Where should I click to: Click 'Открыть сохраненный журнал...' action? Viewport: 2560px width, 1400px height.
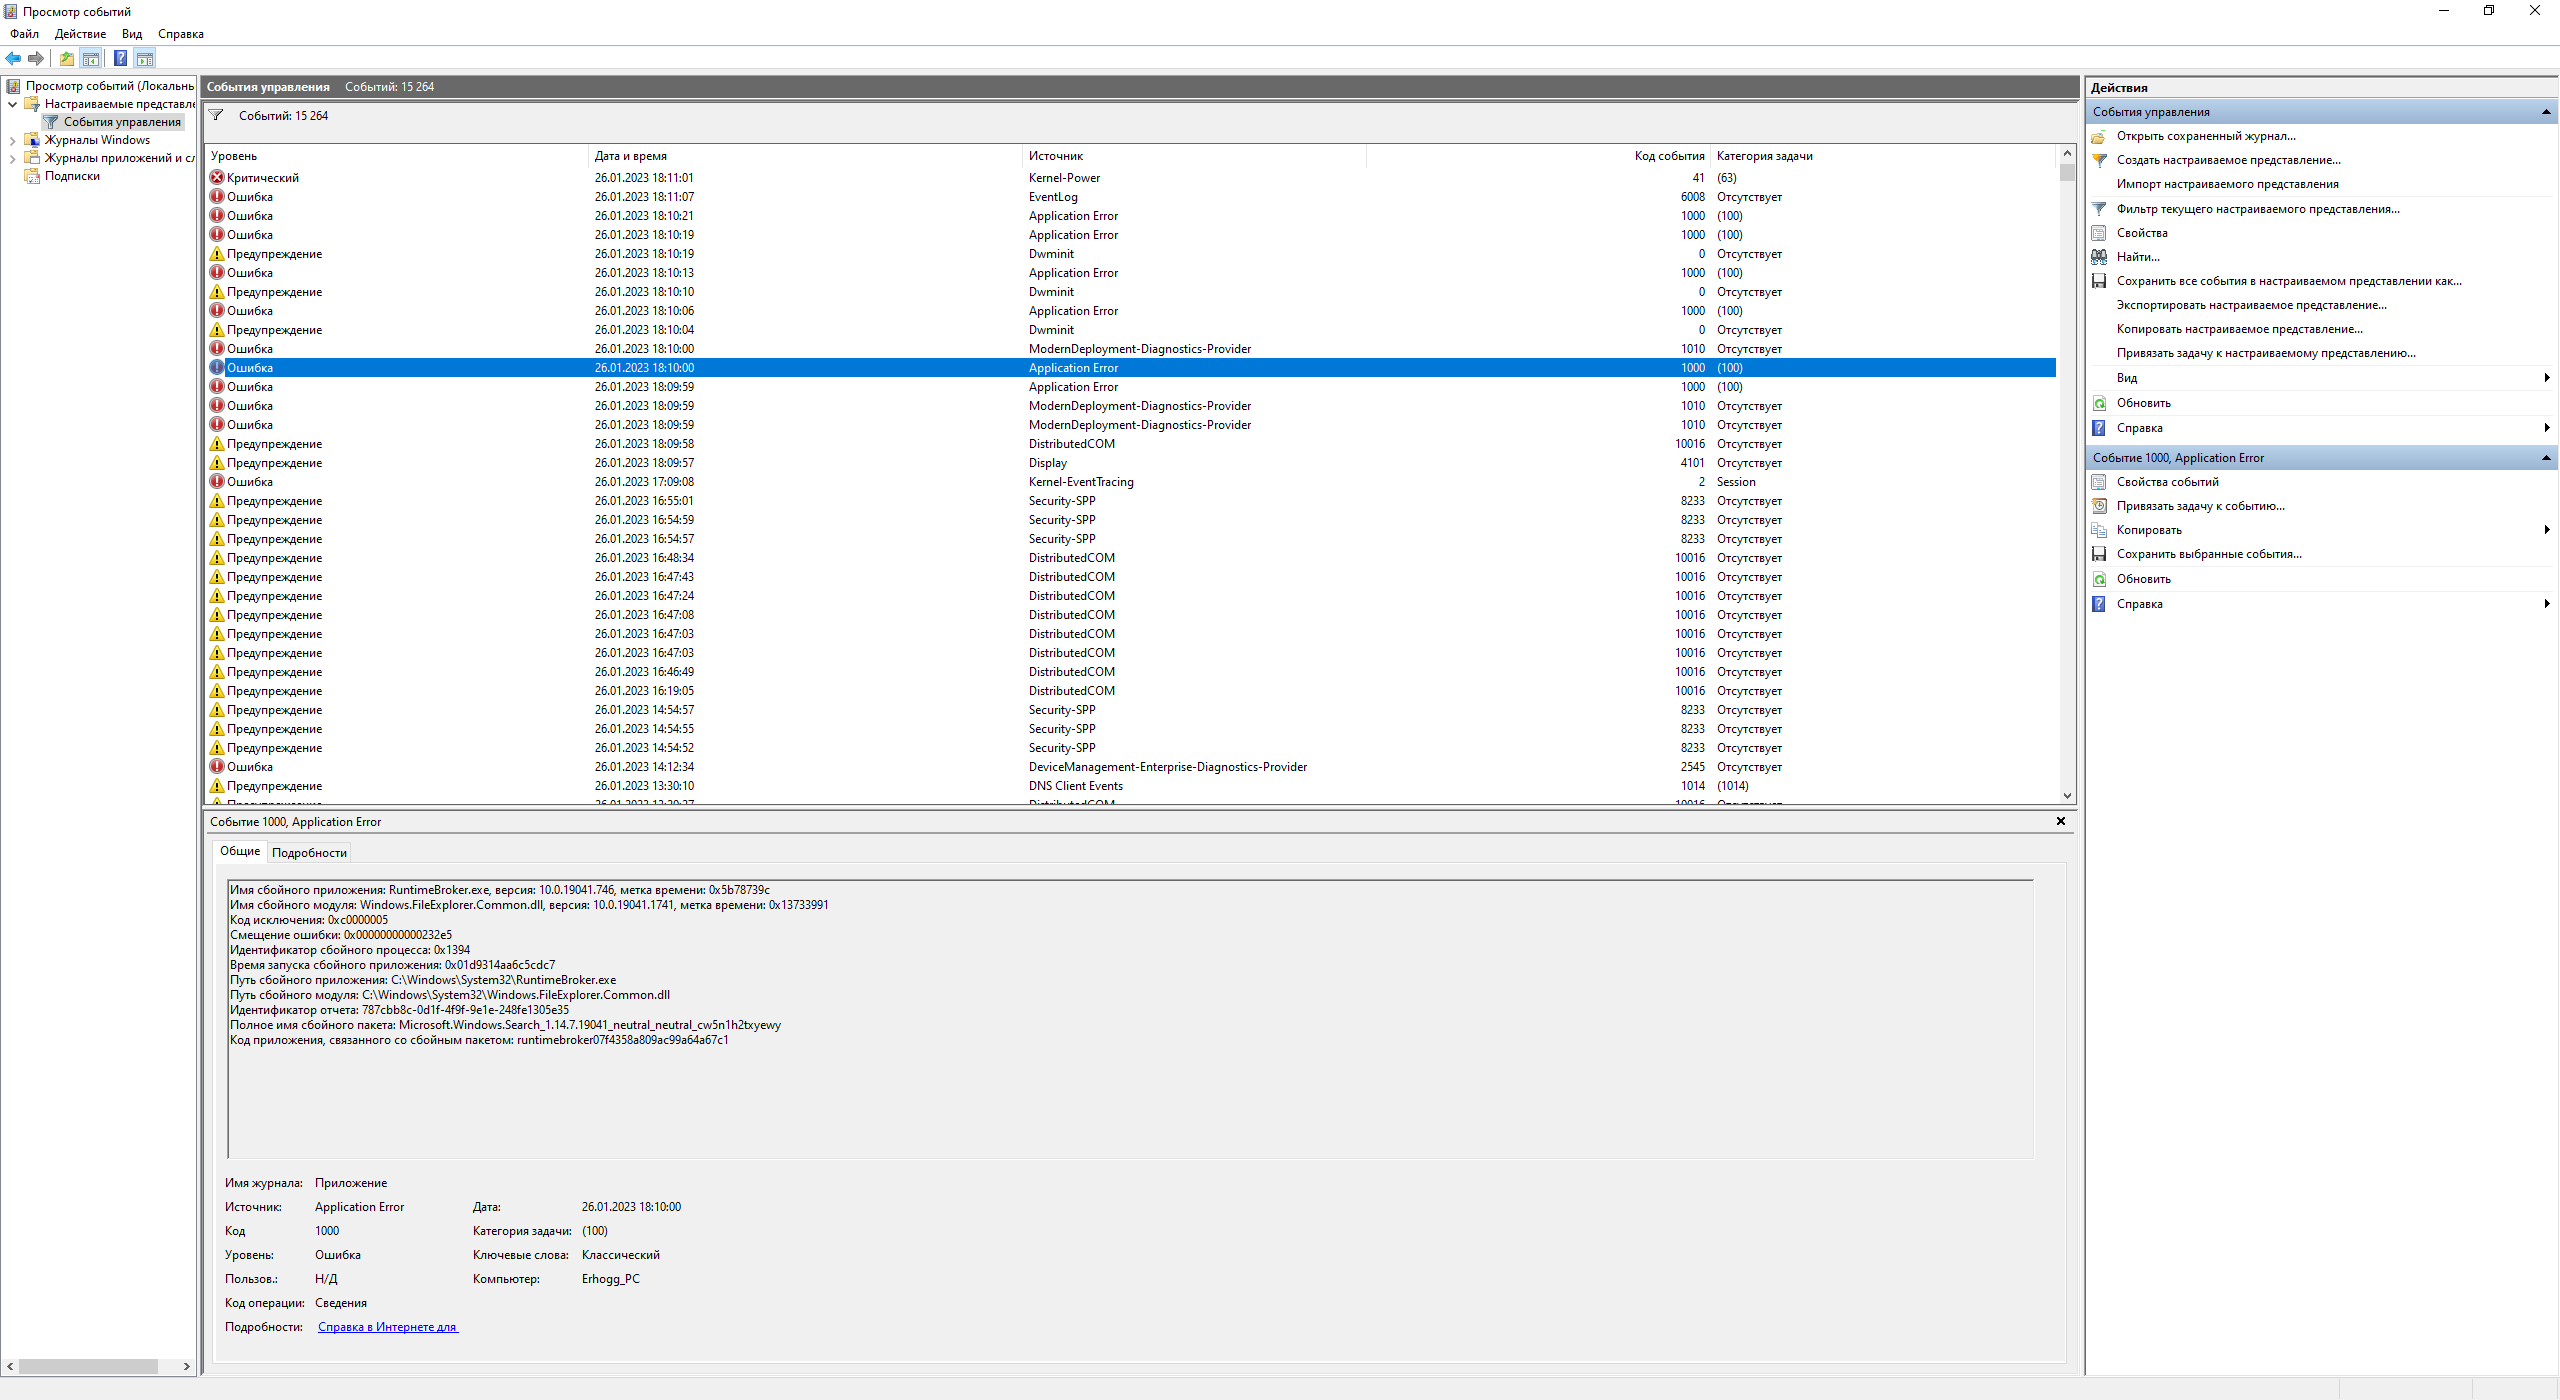point(2205,136)
